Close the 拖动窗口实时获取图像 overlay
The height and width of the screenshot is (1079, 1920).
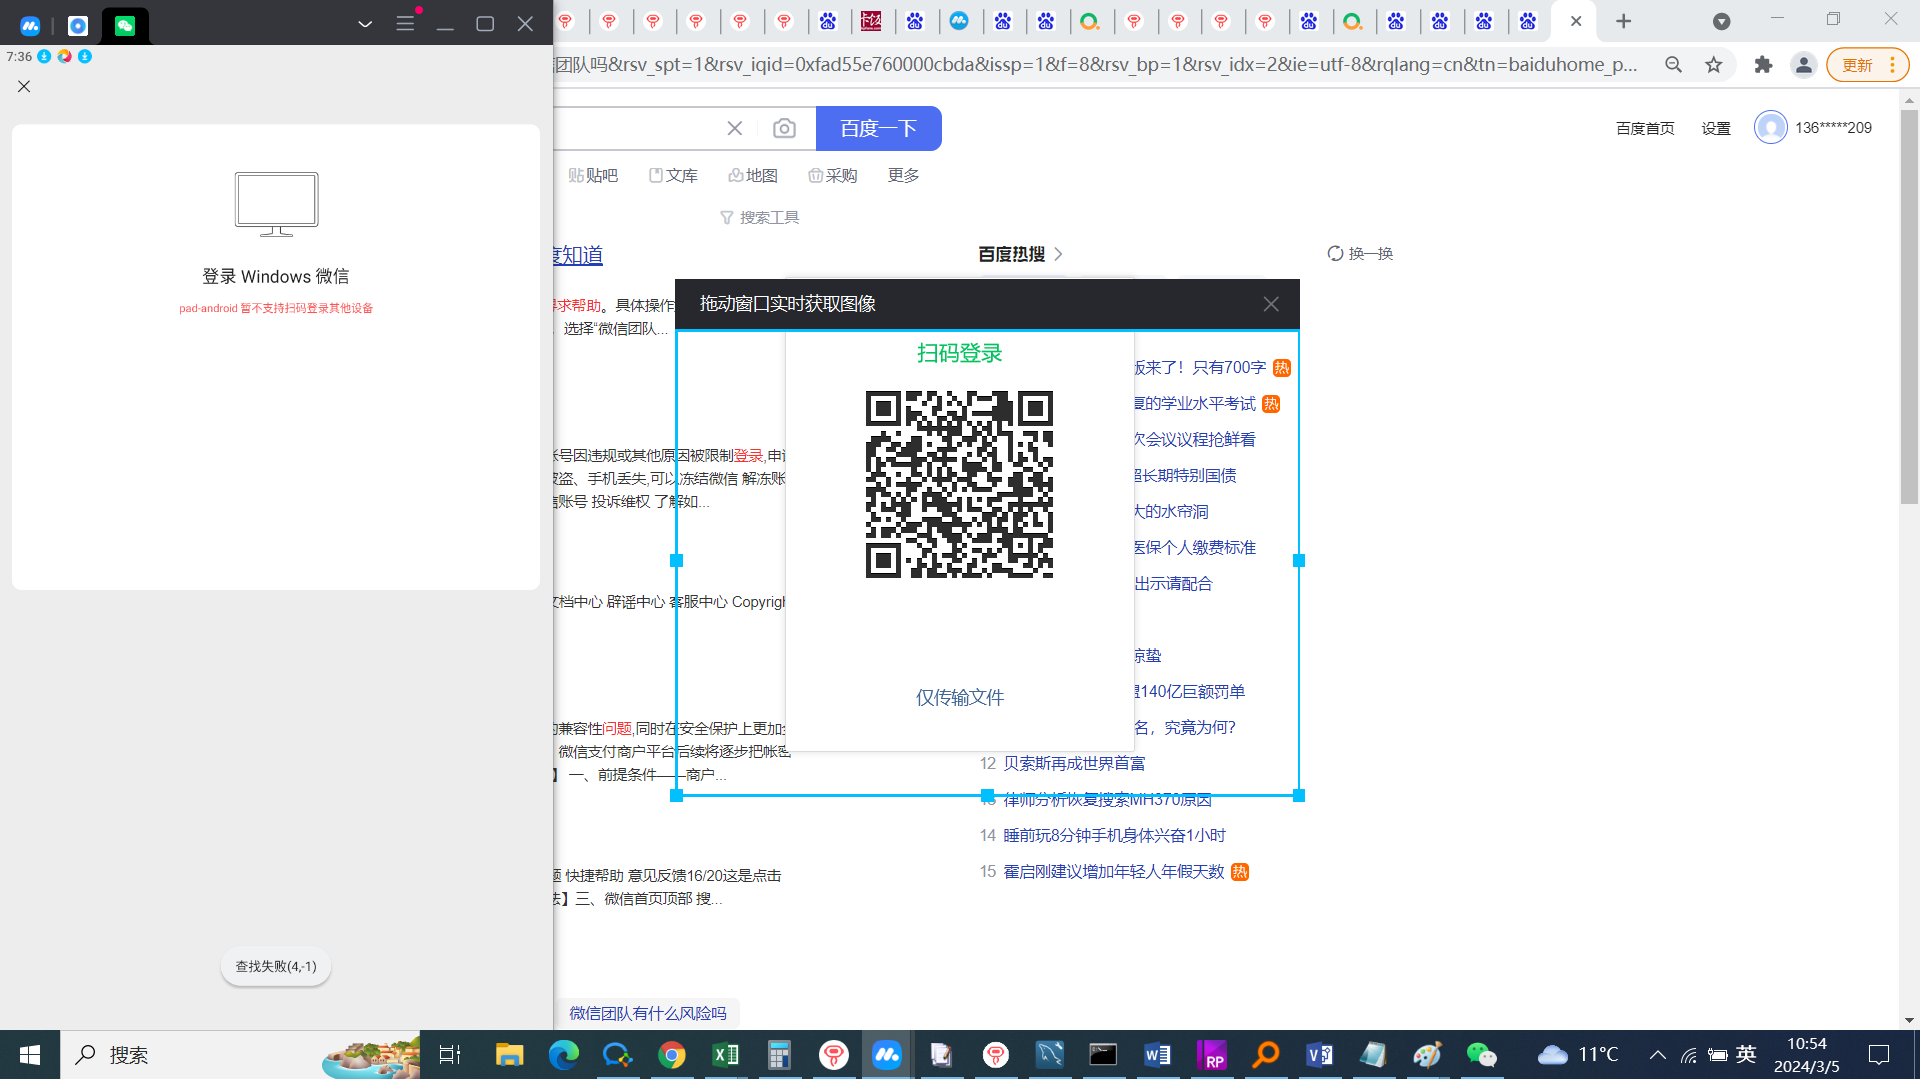[1270, 304]
